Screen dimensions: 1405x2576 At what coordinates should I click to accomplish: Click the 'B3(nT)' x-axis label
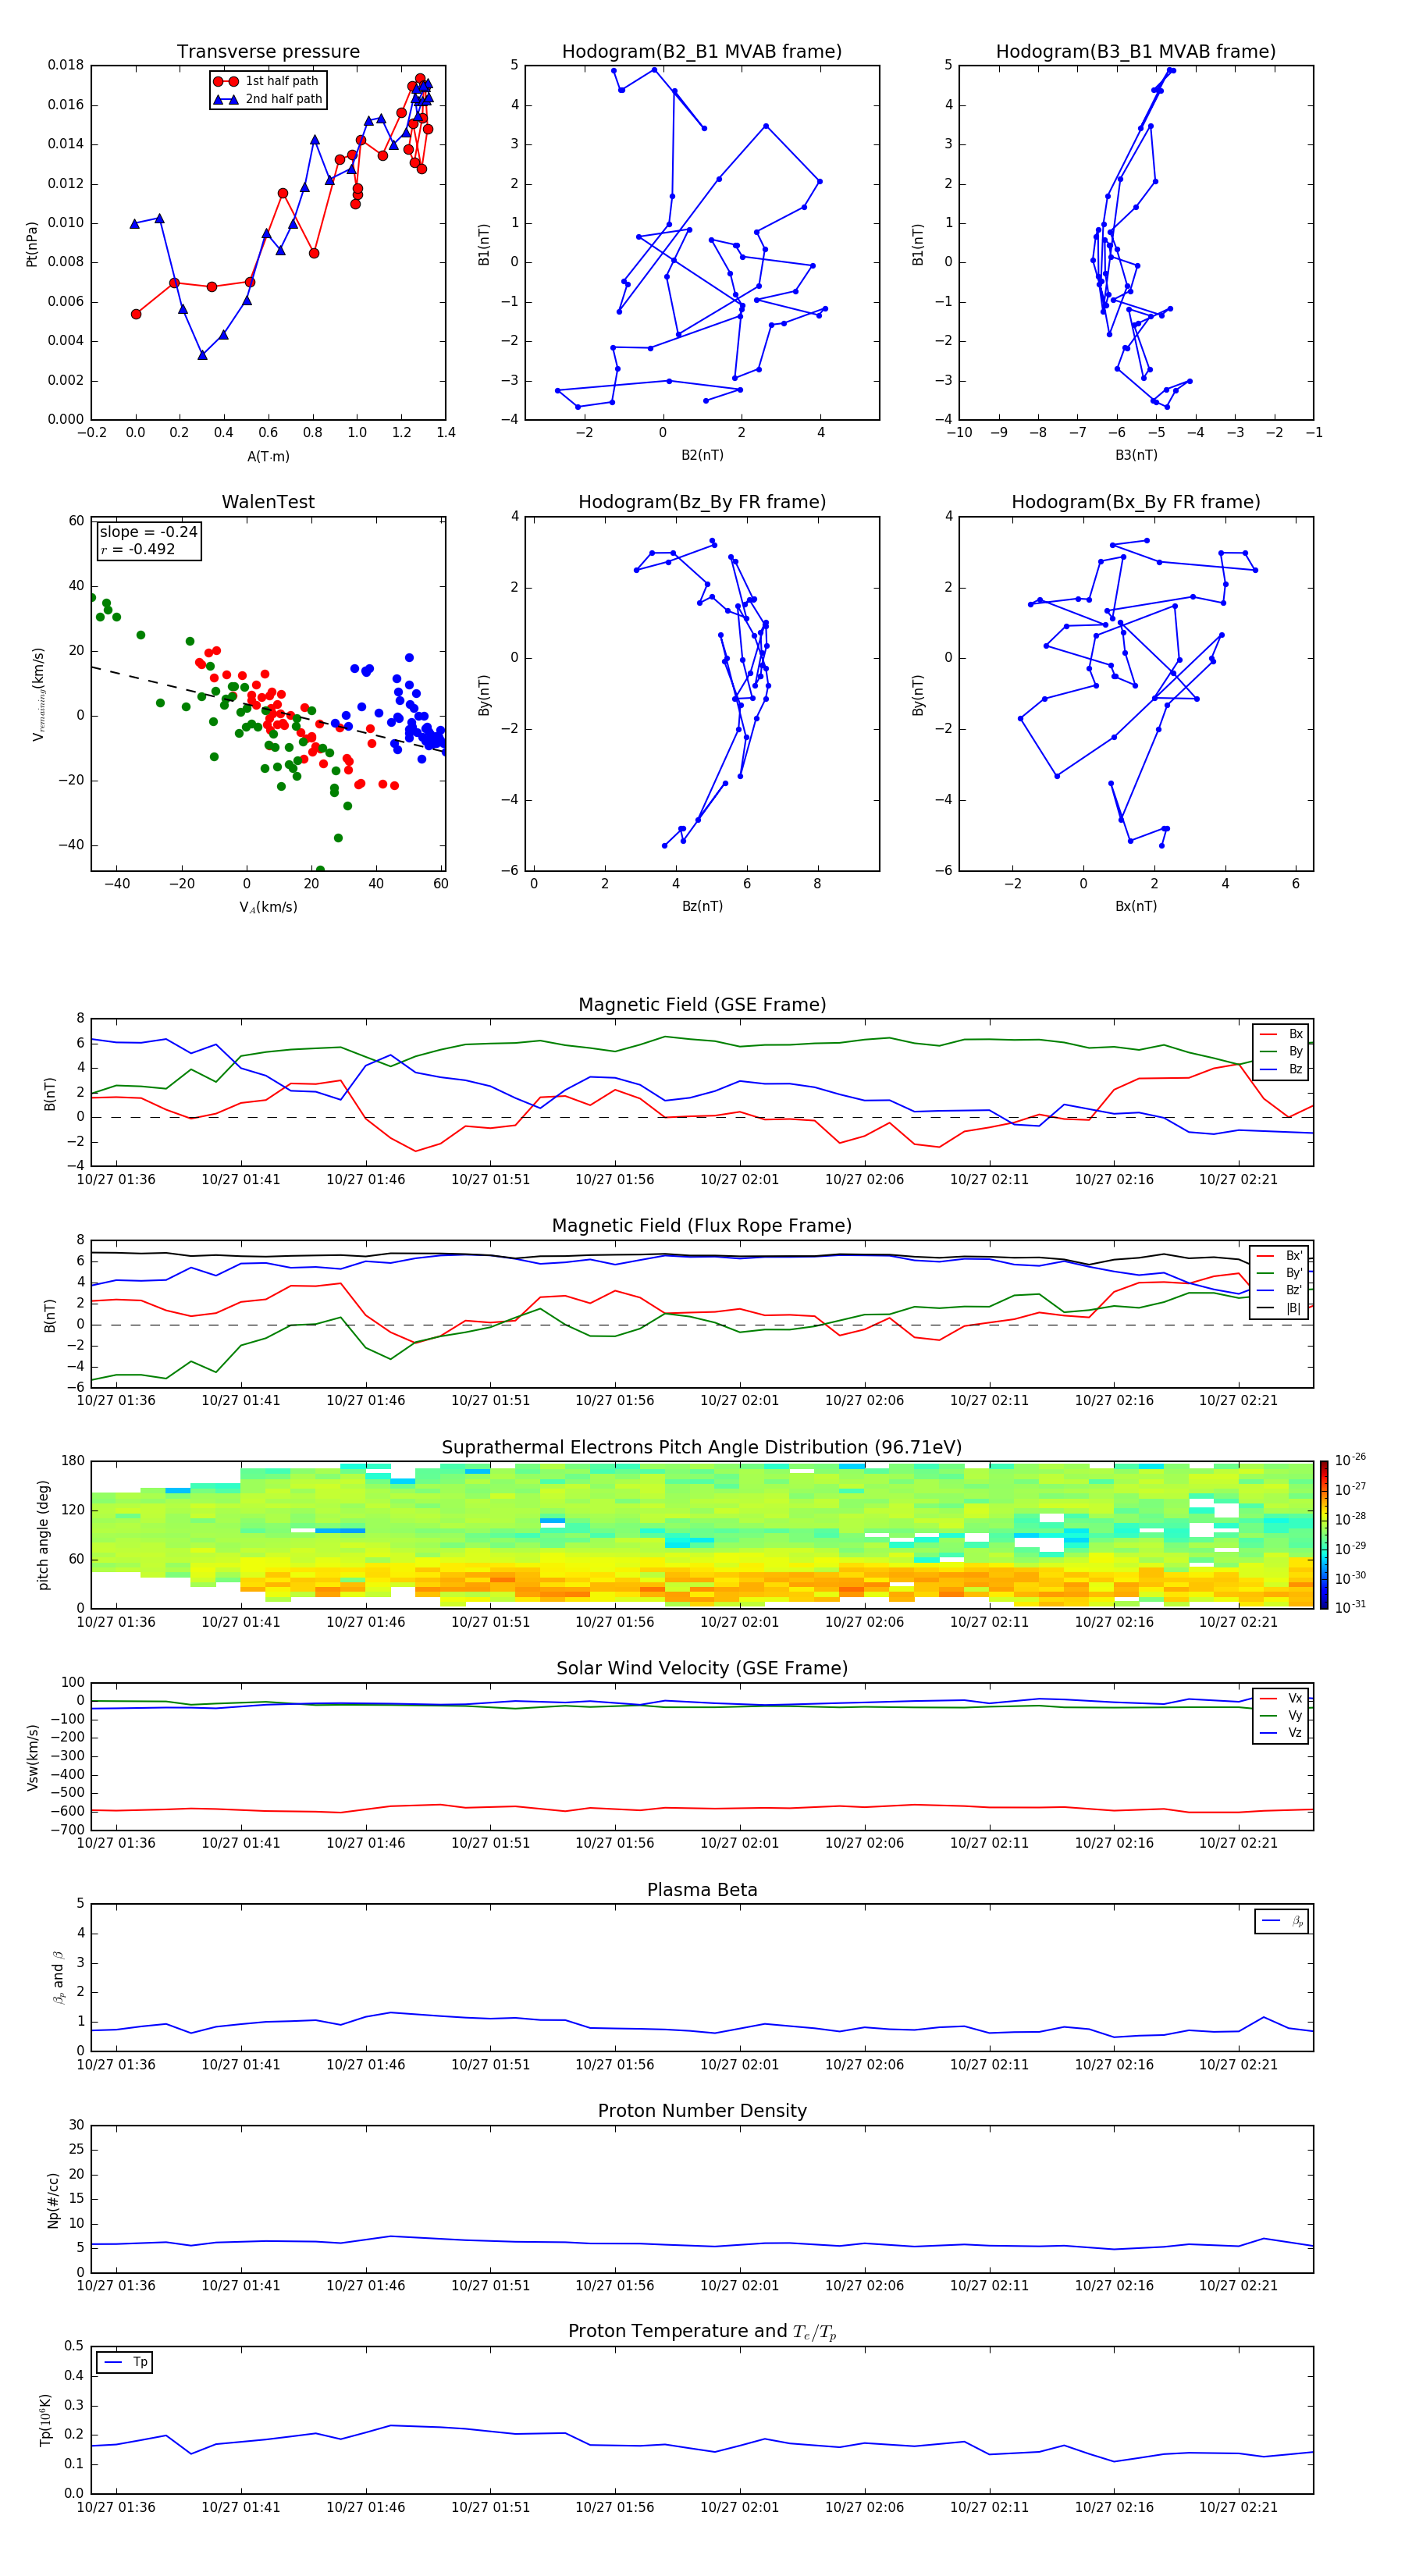tap(1136, 455)
